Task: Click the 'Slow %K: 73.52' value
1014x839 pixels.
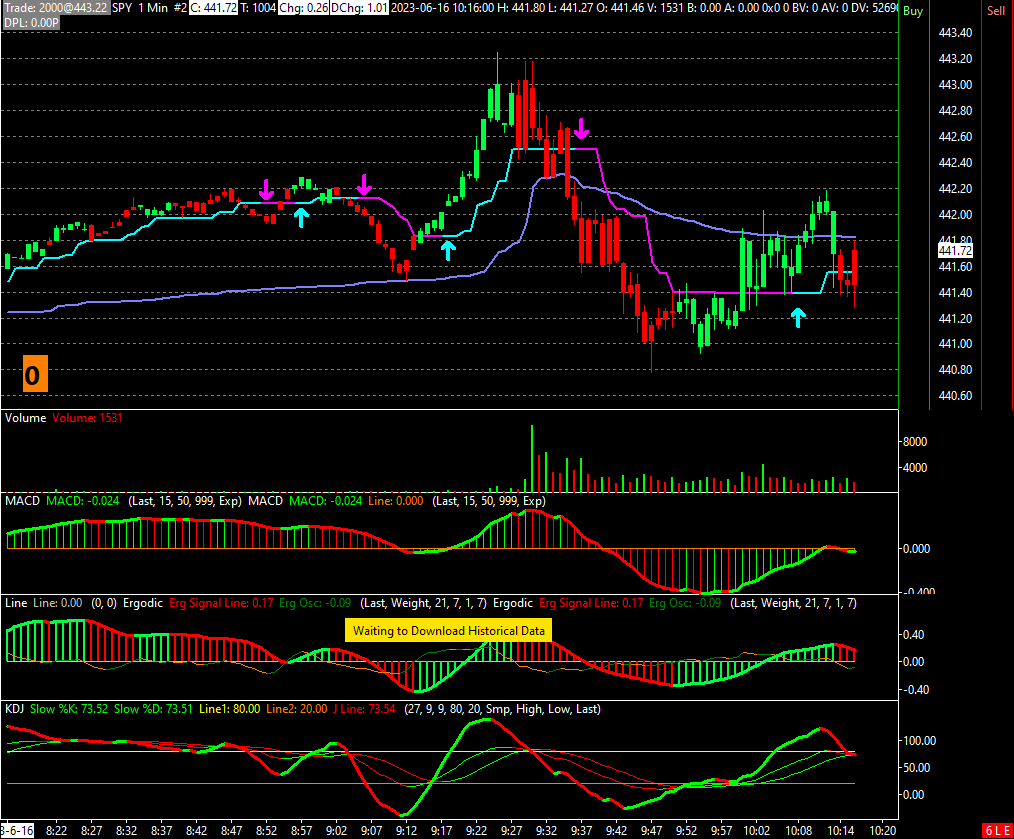Action: pos(69,709)
